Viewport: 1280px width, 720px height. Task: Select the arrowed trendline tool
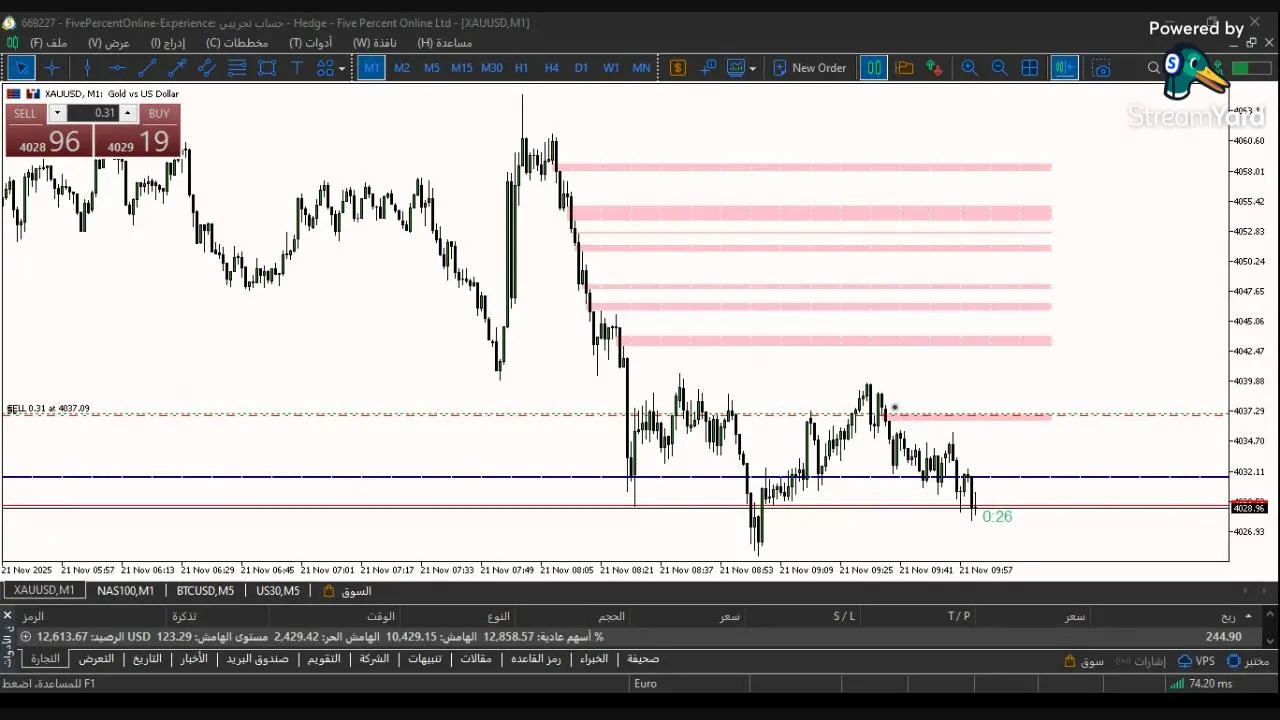click(177, 68)
